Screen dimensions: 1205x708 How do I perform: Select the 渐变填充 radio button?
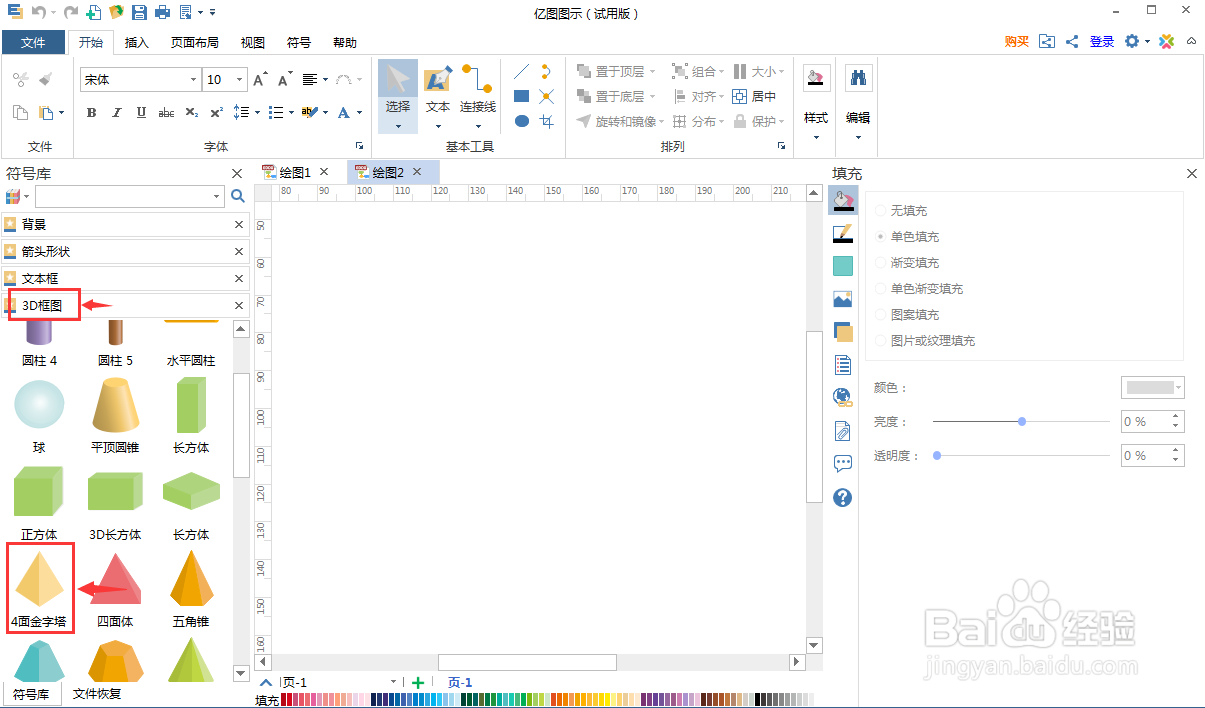(x=881, y=262)
